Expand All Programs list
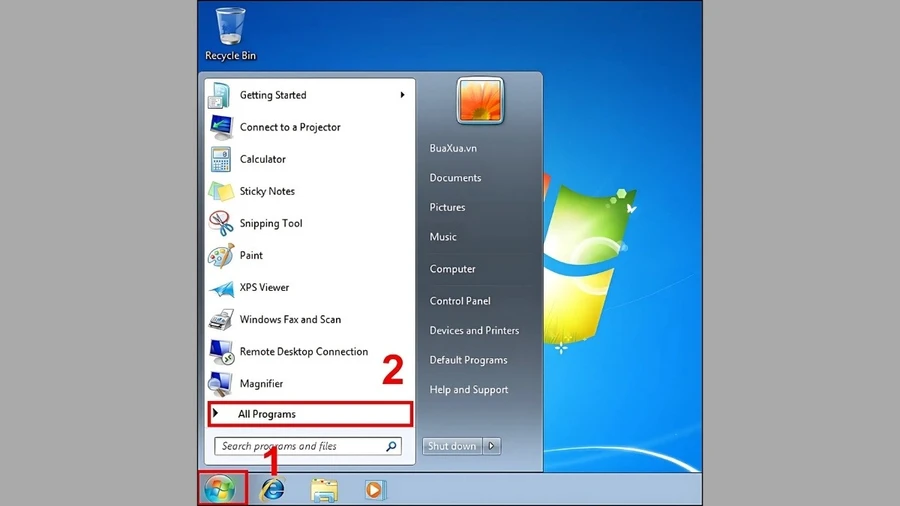 coord(310,414)
